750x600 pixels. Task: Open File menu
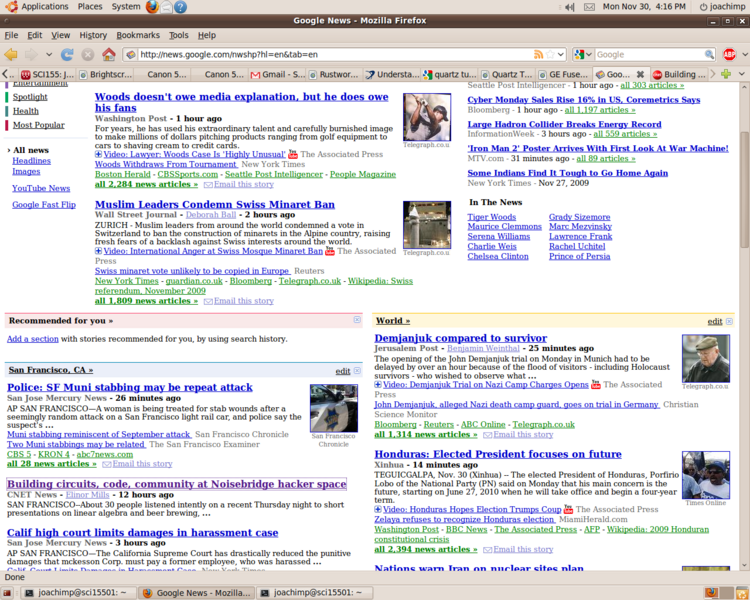coord(11,35)
